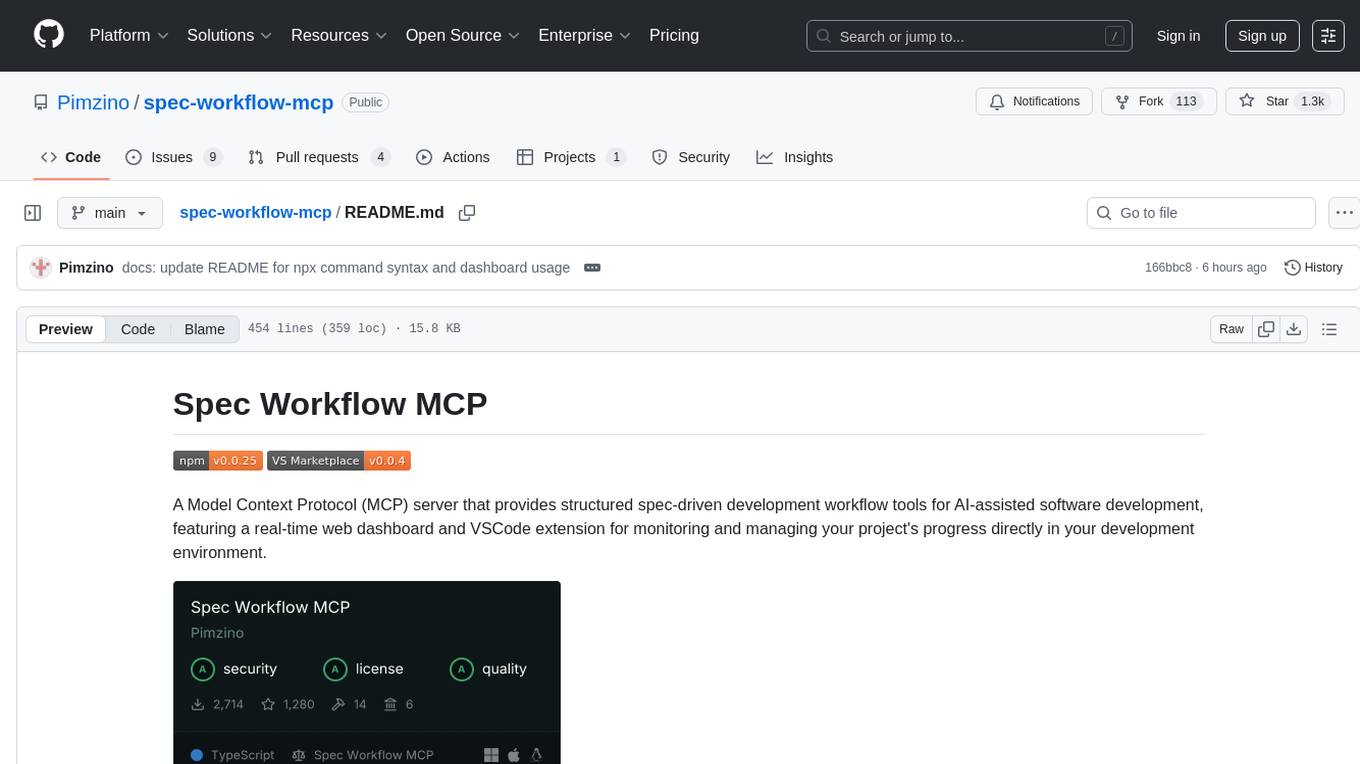Image resolution: width=1360 pixels, height=764 pixels.
Task: Select the Preview view
Action: point(66,329)
